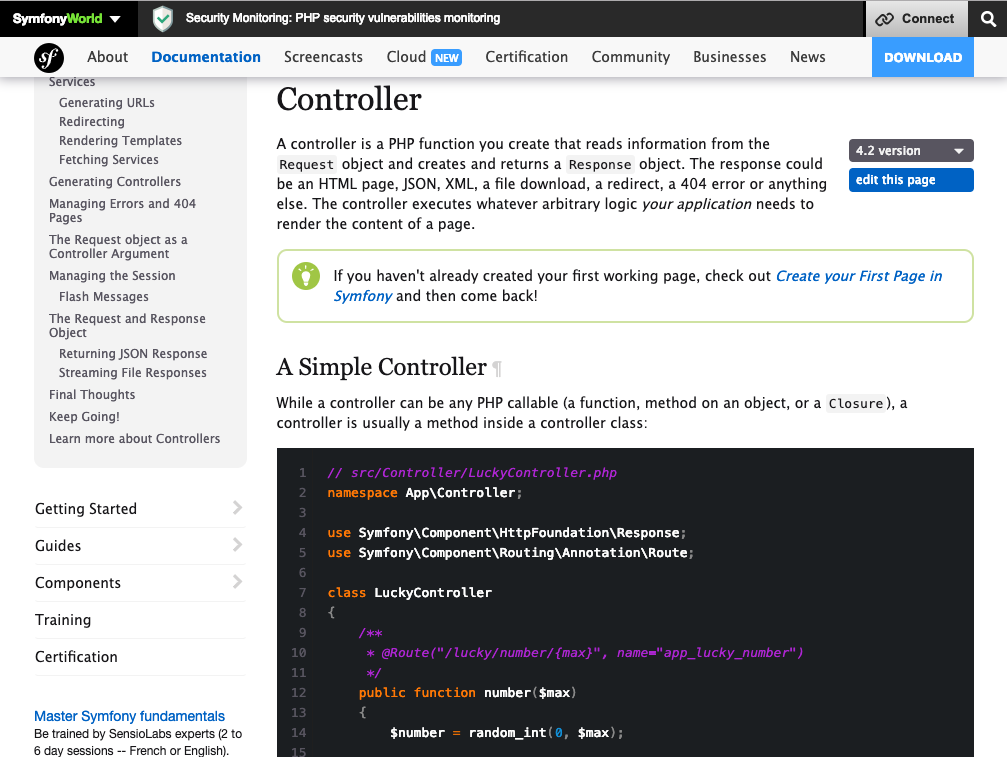
Task: Jump to The Request object as a Controller Argument
Action: pos(118,247)
